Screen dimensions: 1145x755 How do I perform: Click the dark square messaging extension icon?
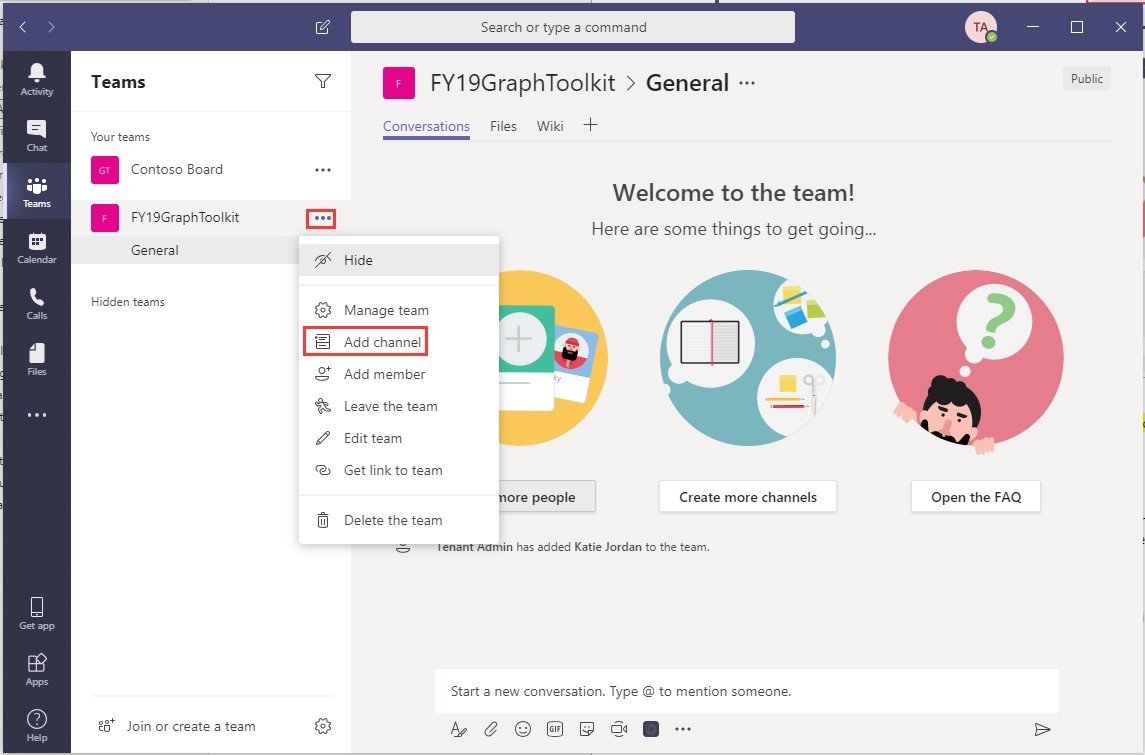pos(651,729)
